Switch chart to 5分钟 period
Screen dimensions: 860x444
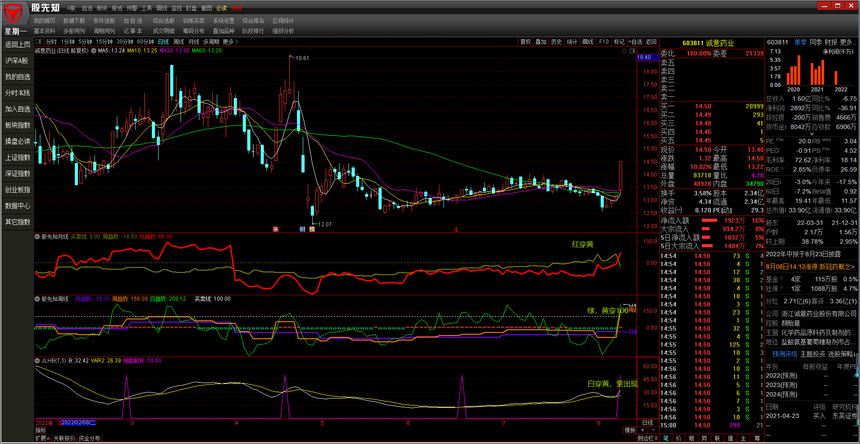point(85,42)
